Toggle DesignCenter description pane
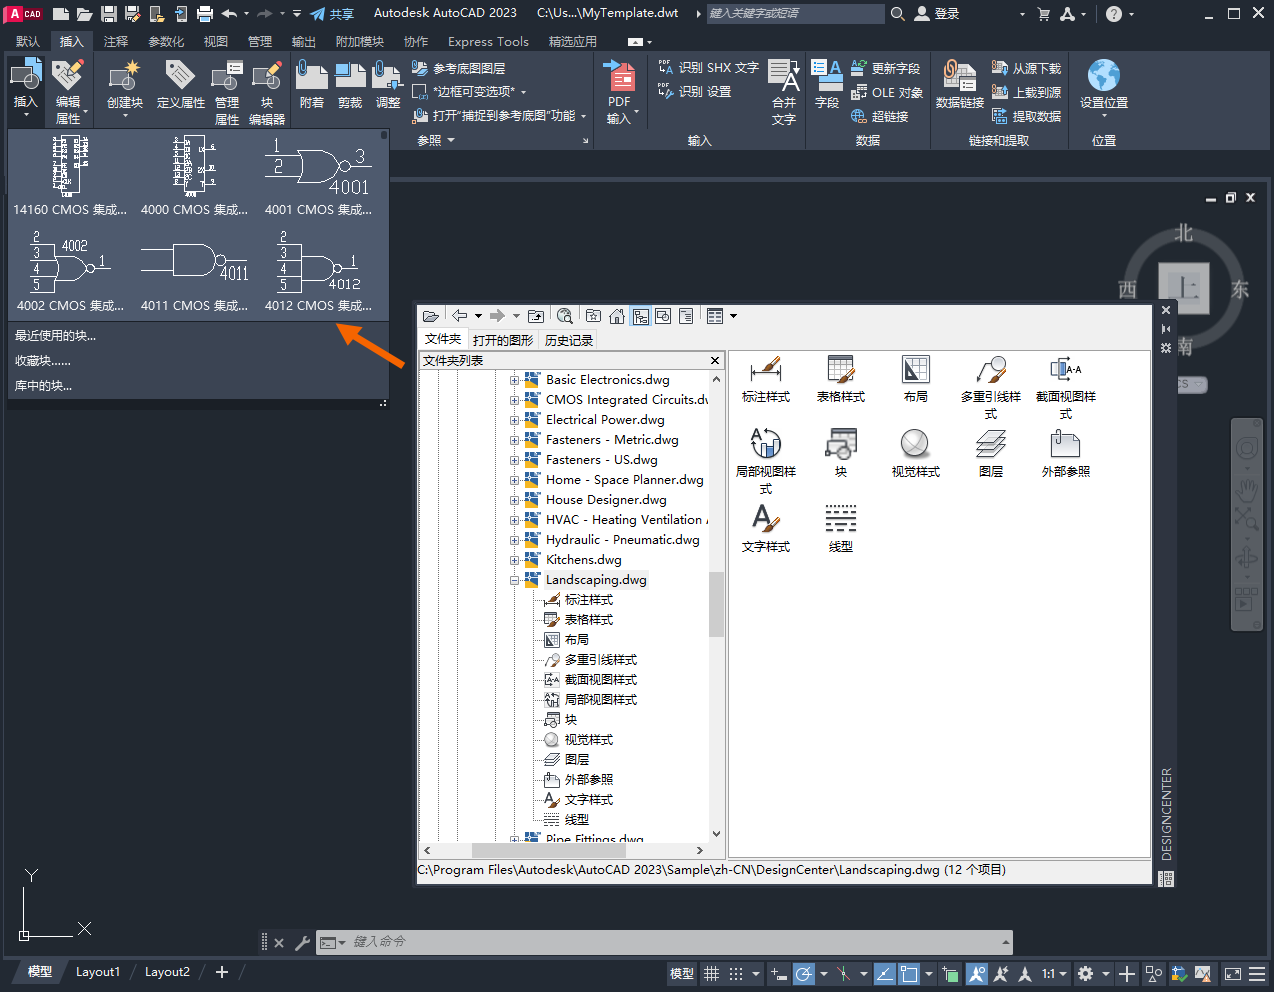 pos(686,316)
